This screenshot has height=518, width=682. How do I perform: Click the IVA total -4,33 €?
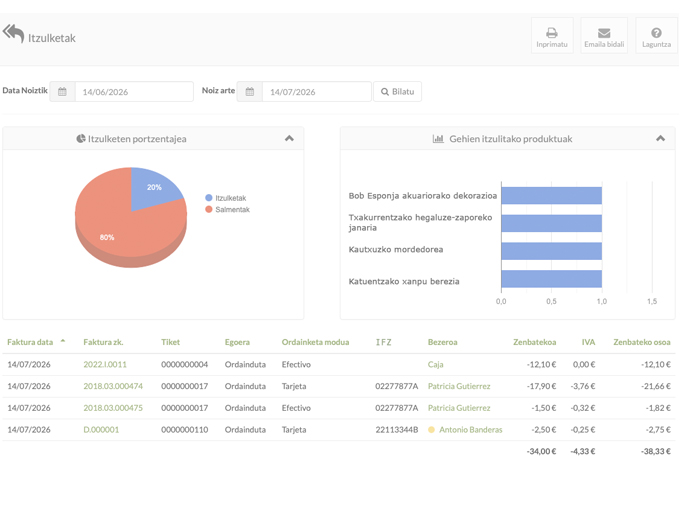point(583,451)
